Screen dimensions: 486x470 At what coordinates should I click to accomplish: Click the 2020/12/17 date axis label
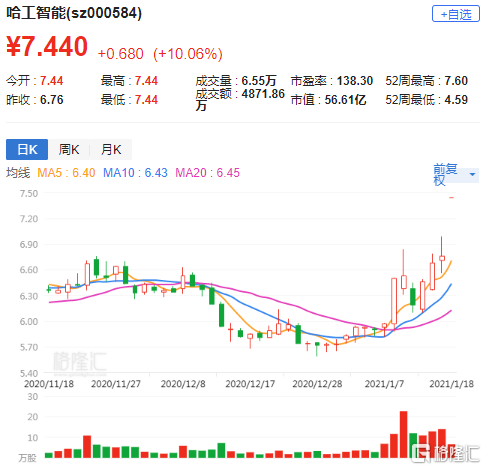coord(250,384)
